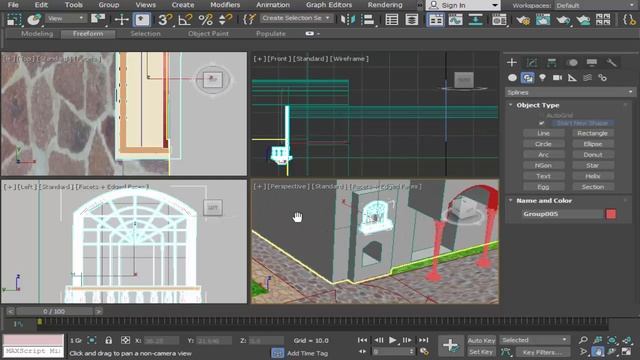Image resolution: width=640 pixels, height=360 pixels.
Task: Open the Hierarchy panel icon
Action: pos(552,62)
